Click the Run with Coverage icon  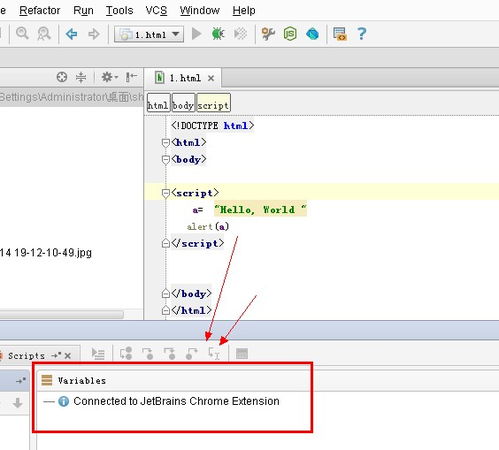[x=240, y=34]
